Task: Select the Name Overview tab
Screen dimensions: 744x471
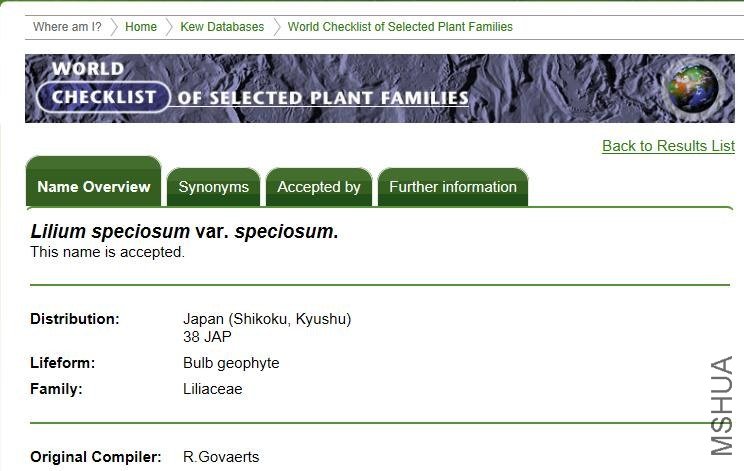Action: 93,187
